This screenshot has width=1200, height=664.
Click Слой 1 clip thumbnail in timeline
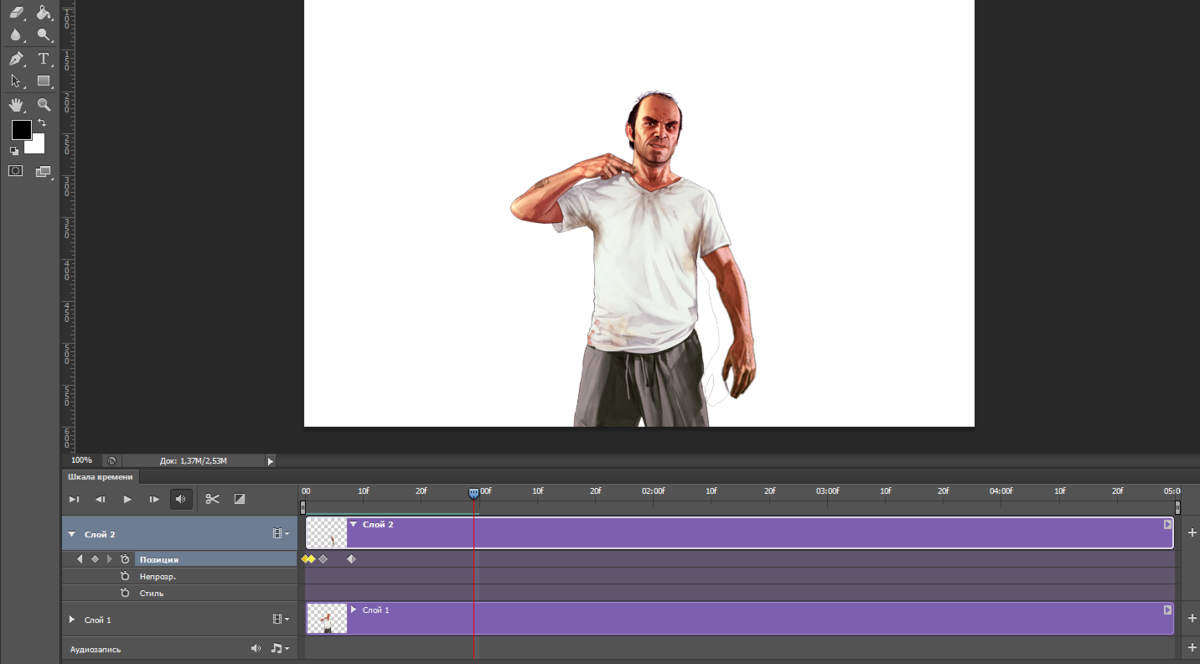pyautogui.click(x=326, y=619)
